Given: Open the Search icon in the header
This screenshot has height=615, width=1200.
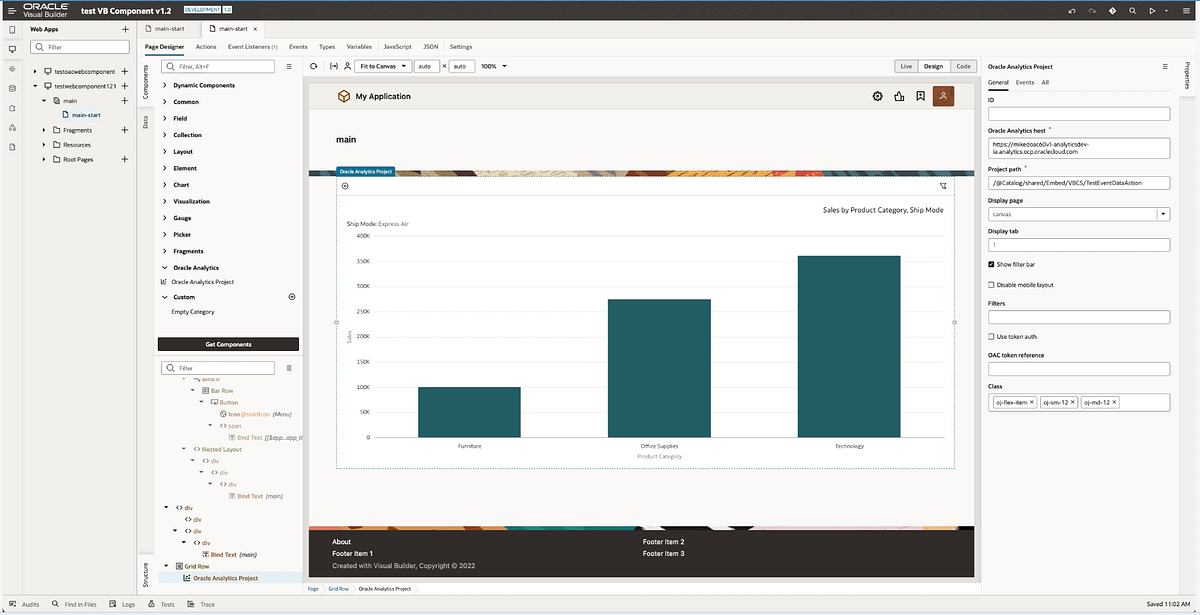Looking at the screenshot, I should pyautogui.click(x=1132, y=10).
